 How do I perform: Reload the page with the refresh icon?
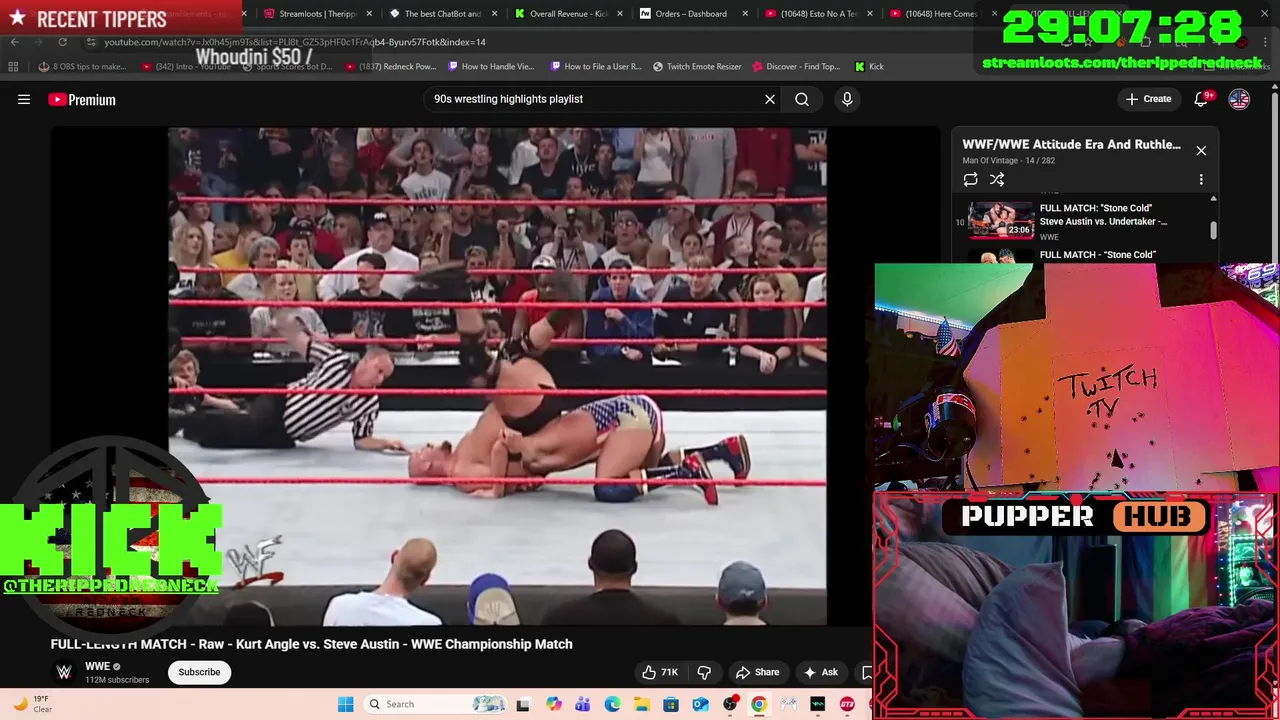[62, 42]
